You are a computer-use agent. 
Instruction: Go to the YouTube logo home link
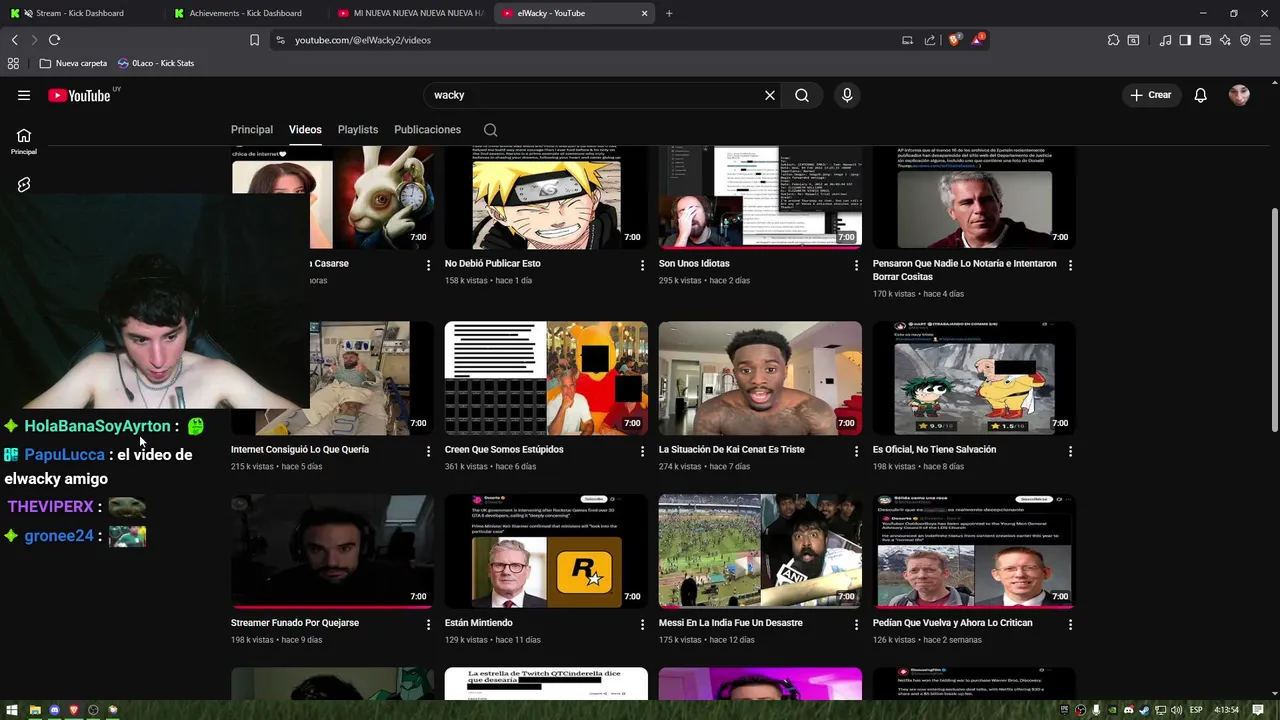tap(80, 95)
